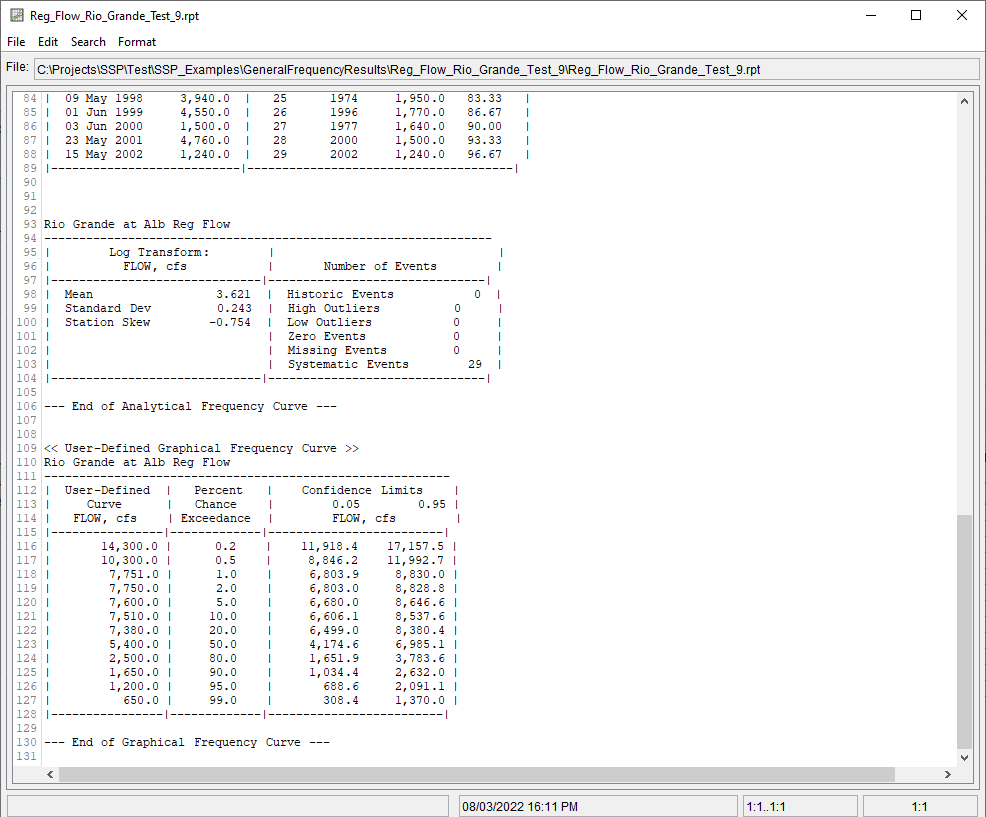Click the percent exceedance value 50.0

pos(223,644)
